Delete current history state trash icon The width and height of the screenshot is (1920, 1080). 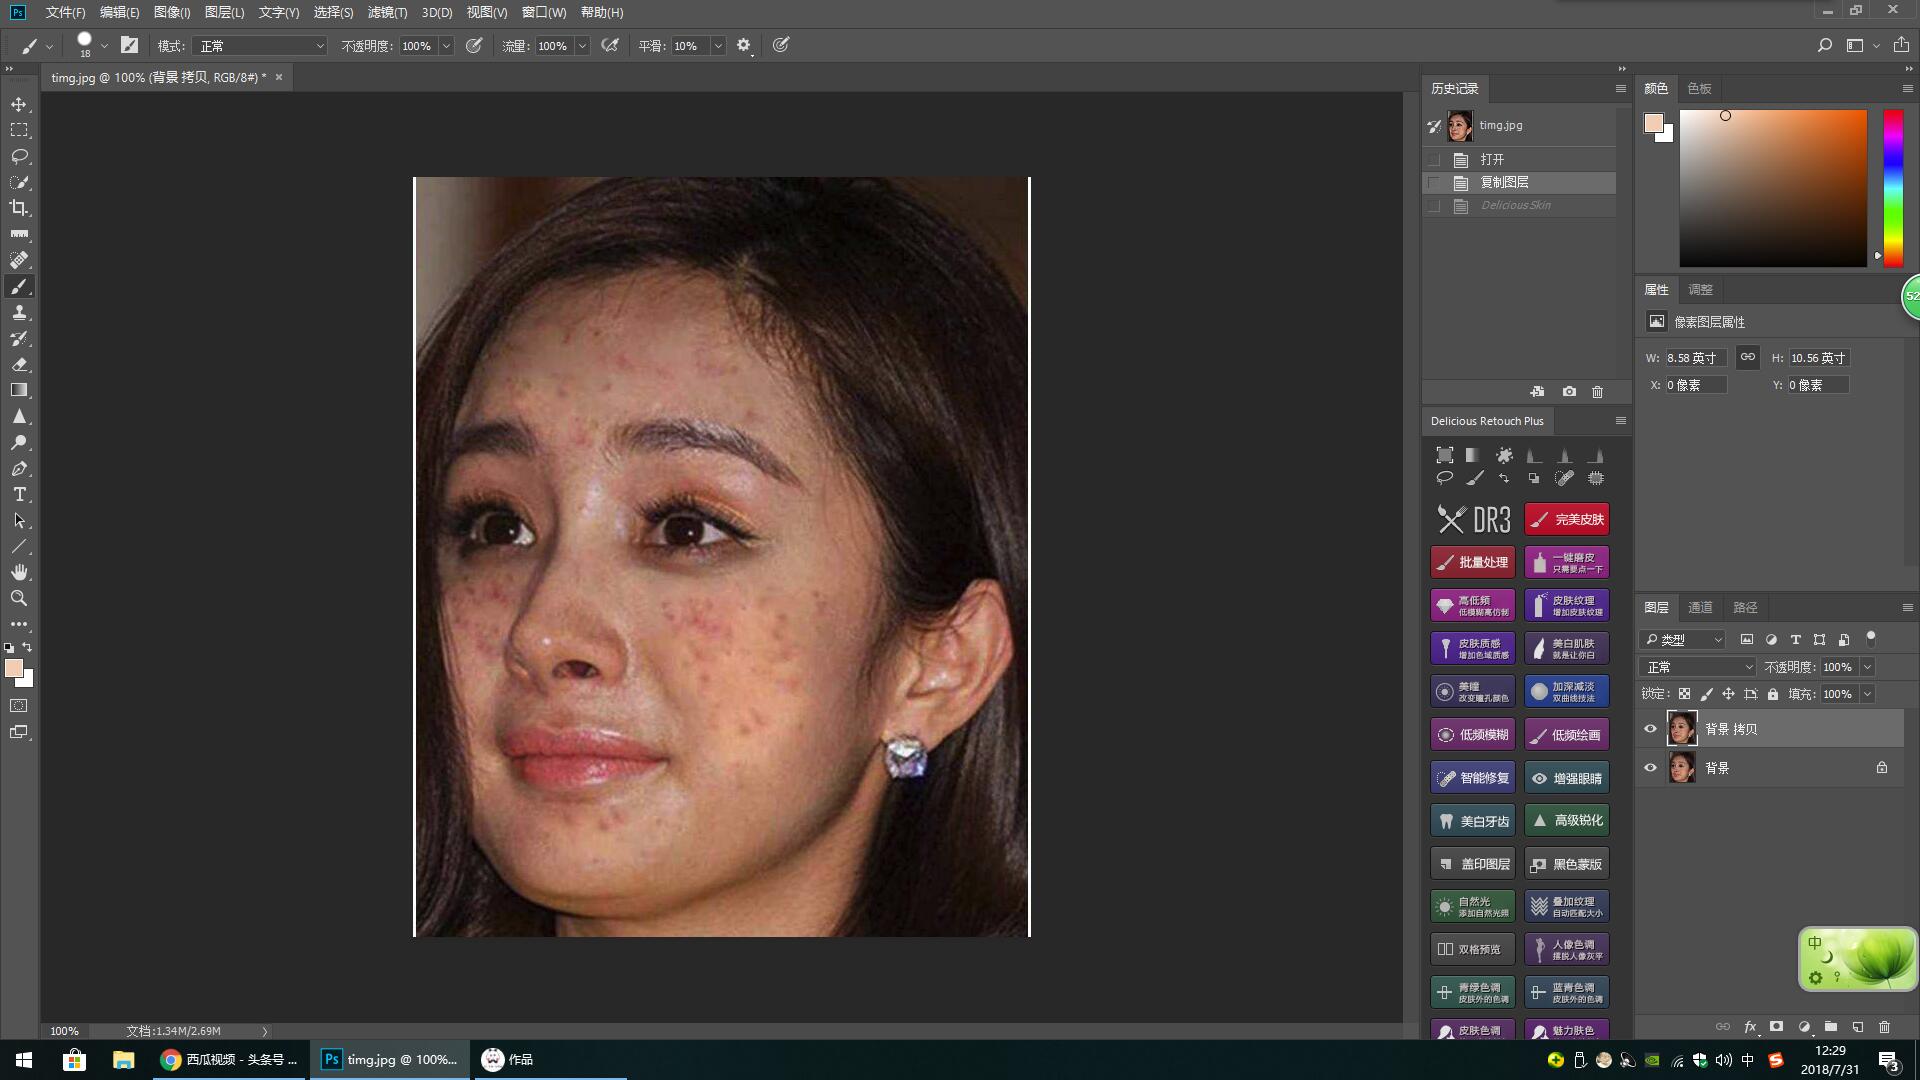1597,391
